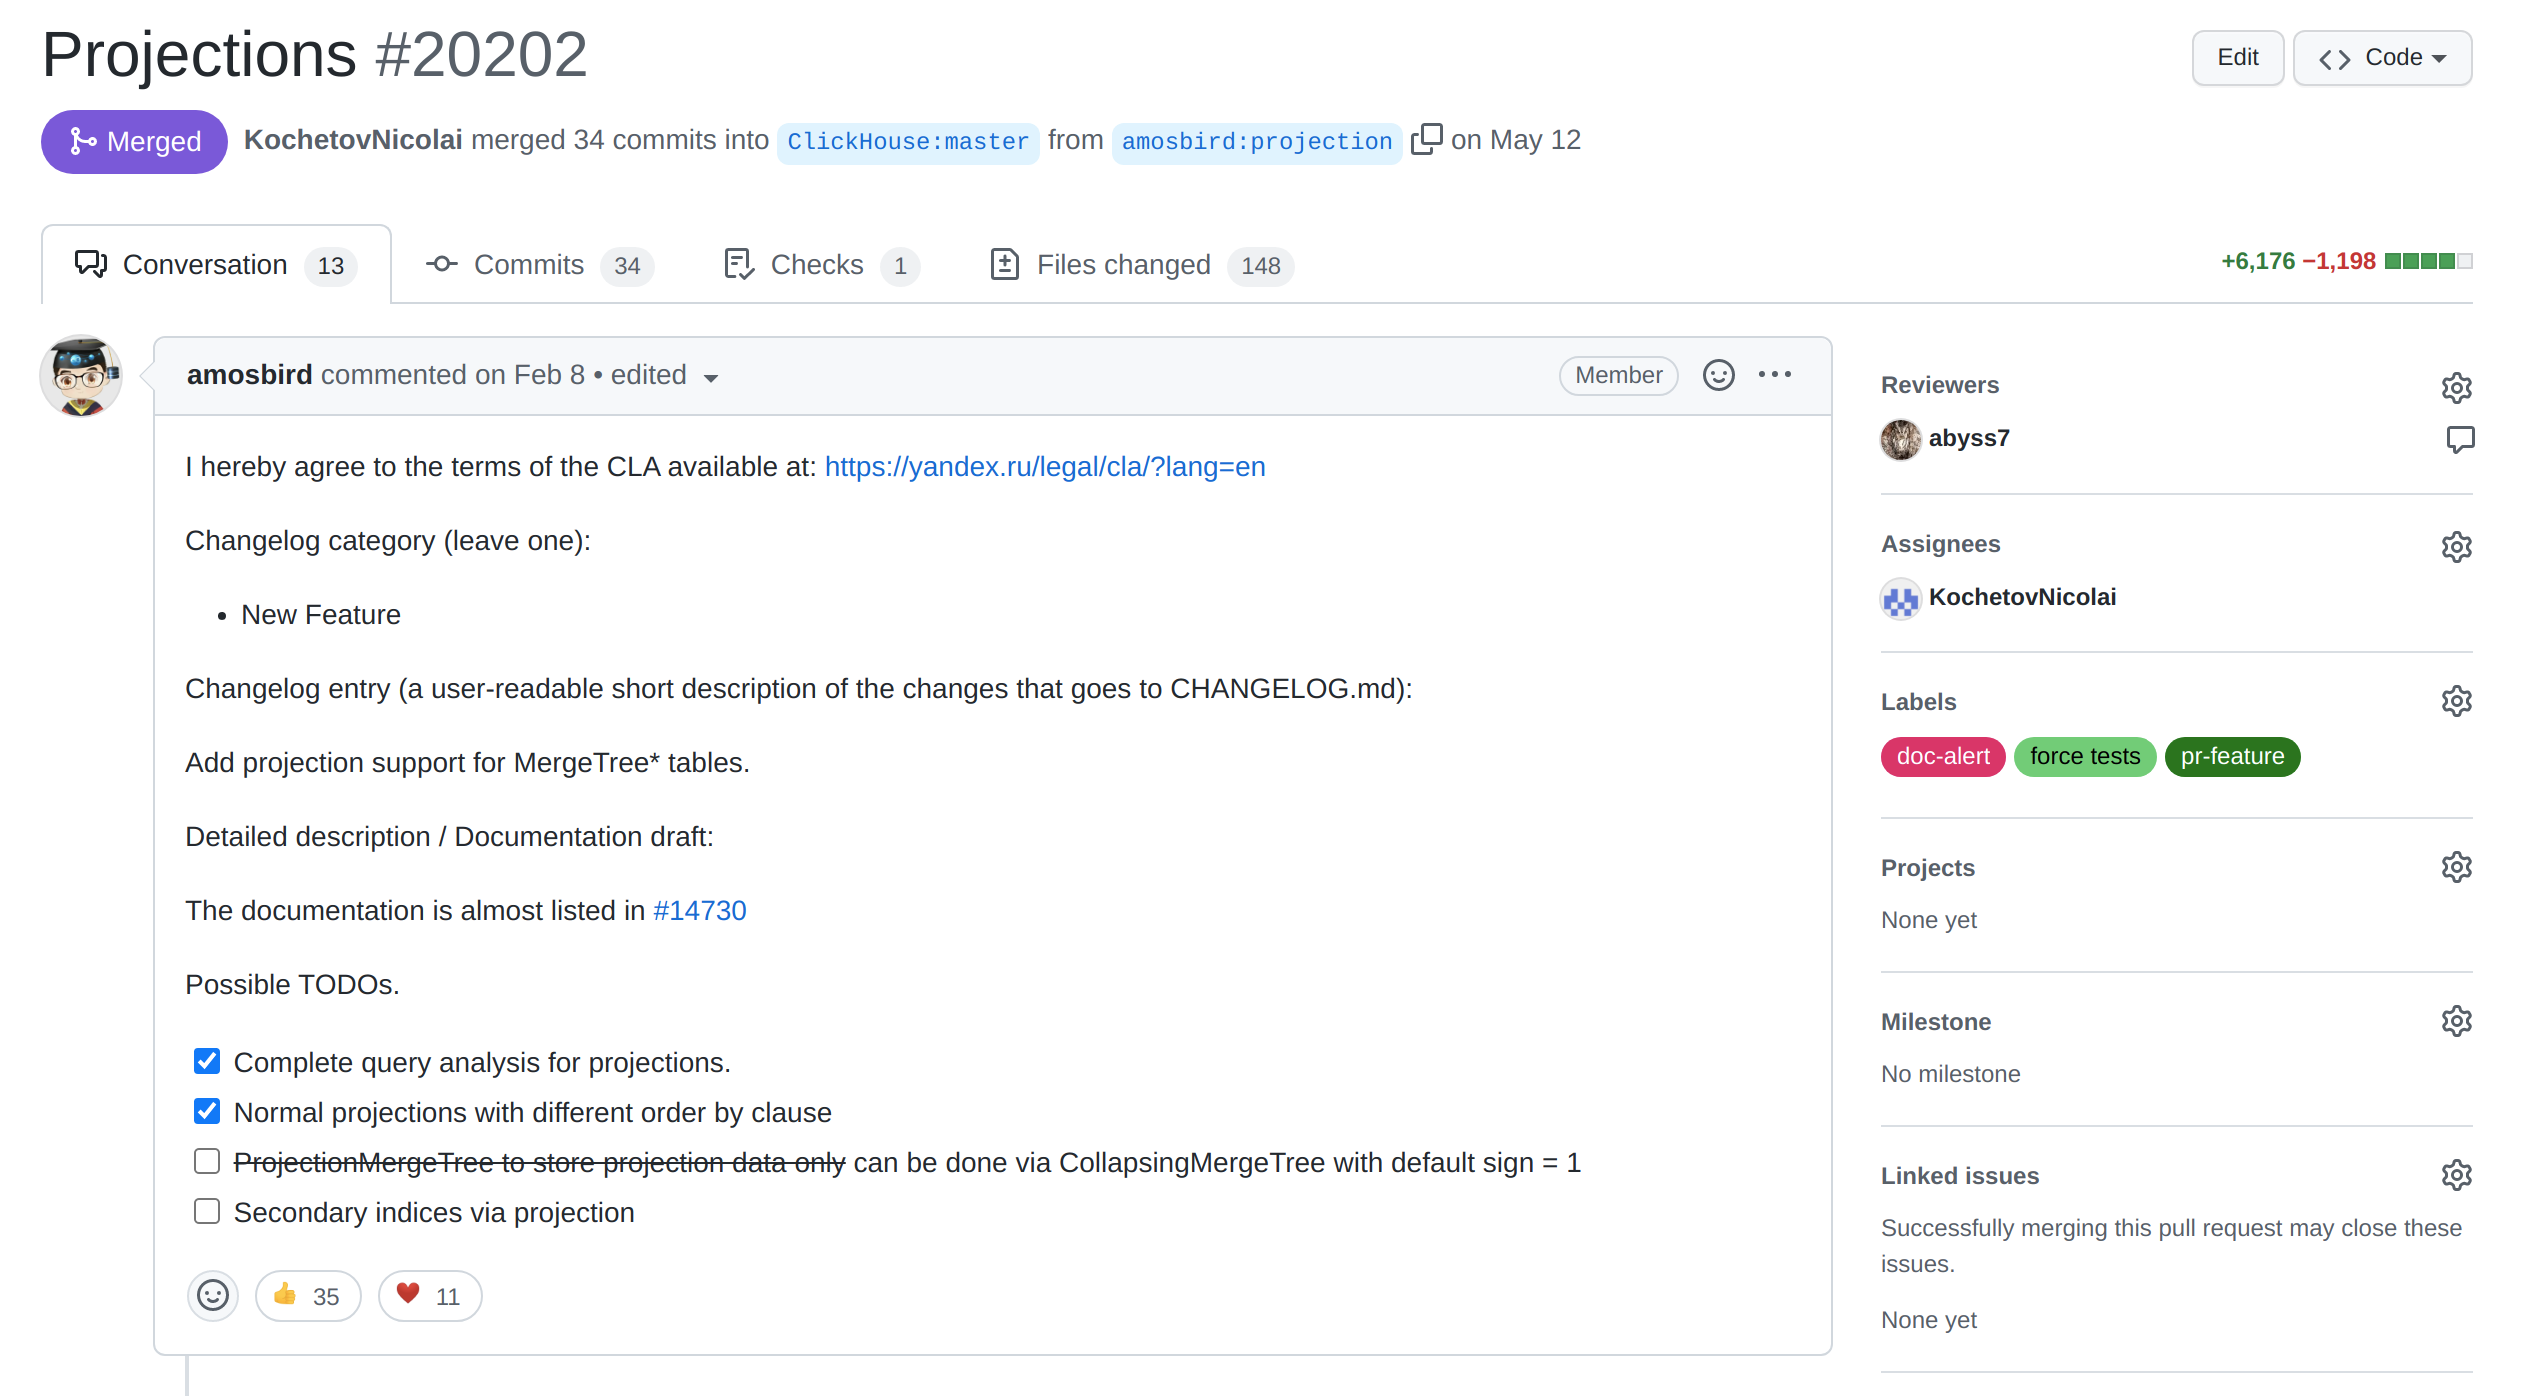Open the Yandex CLA link
Image resolution: width=2544 pixels, height=1396 pixels.
click(1045, 467)
